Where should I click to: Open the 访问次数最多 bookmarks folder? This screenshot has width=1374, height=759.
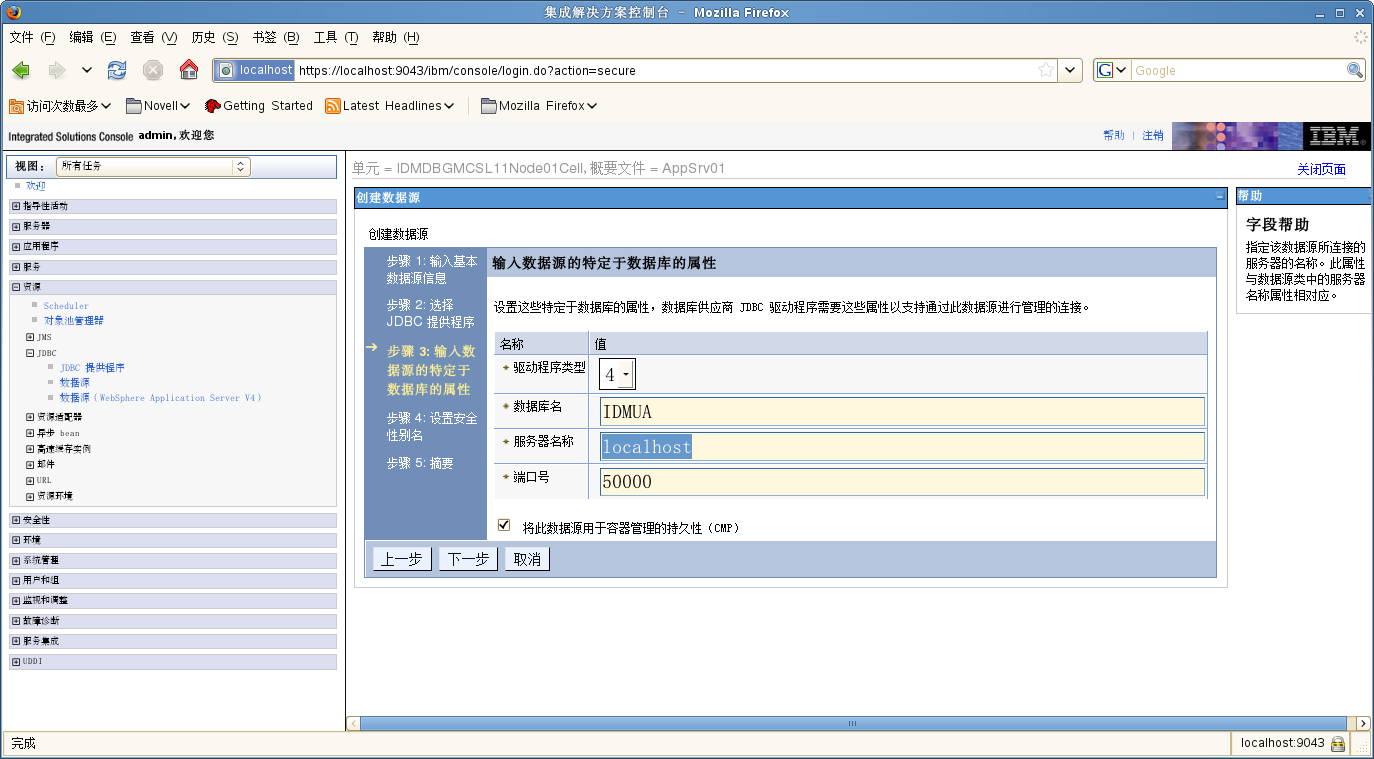pos(60,106)
